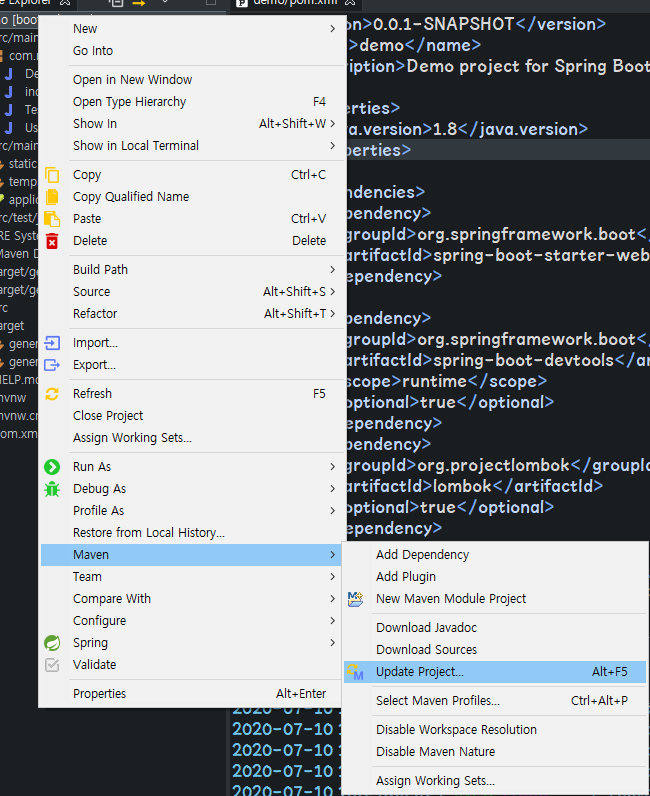Expand the Profile As submenu arrow
This screenshot has height=796, width=650.
point(333,511)
